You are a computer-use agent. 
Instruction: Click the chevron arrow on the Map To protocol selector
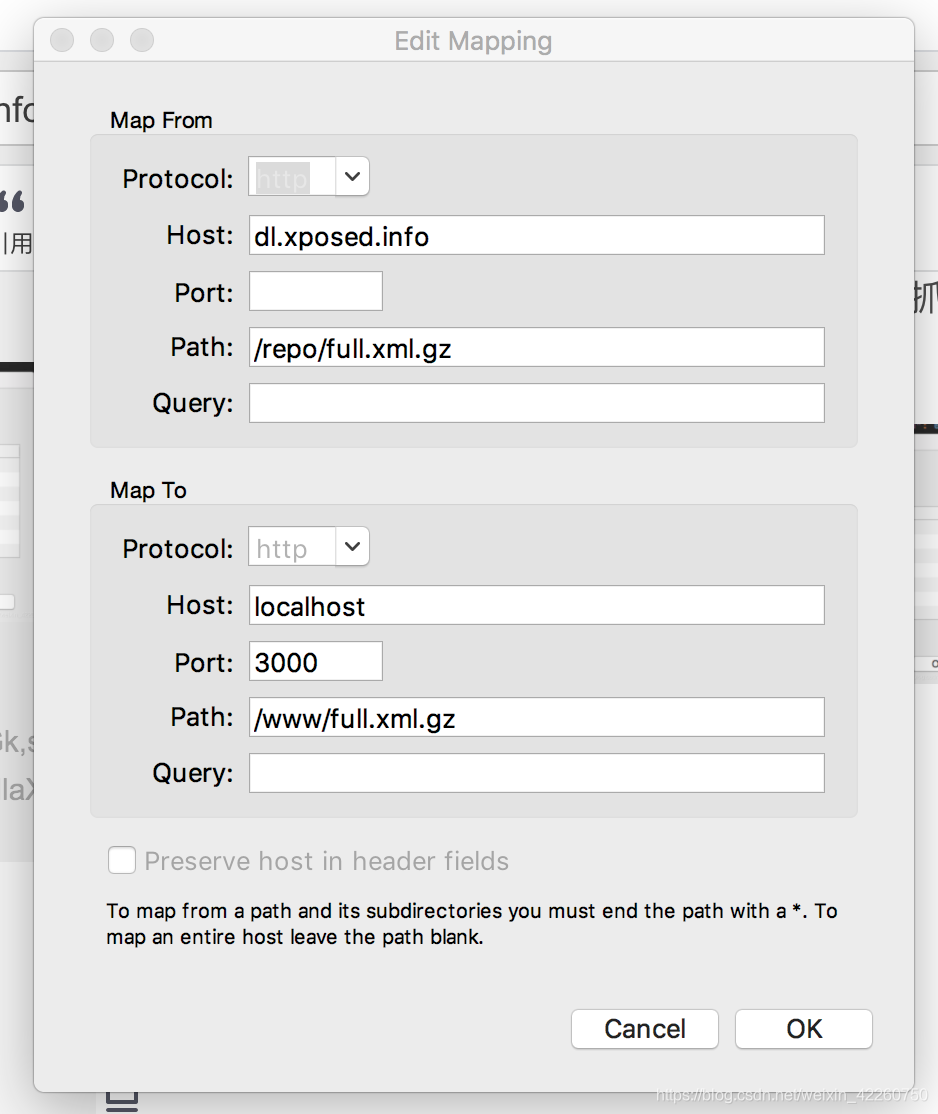pyautogui.click(x=351, y=546)
